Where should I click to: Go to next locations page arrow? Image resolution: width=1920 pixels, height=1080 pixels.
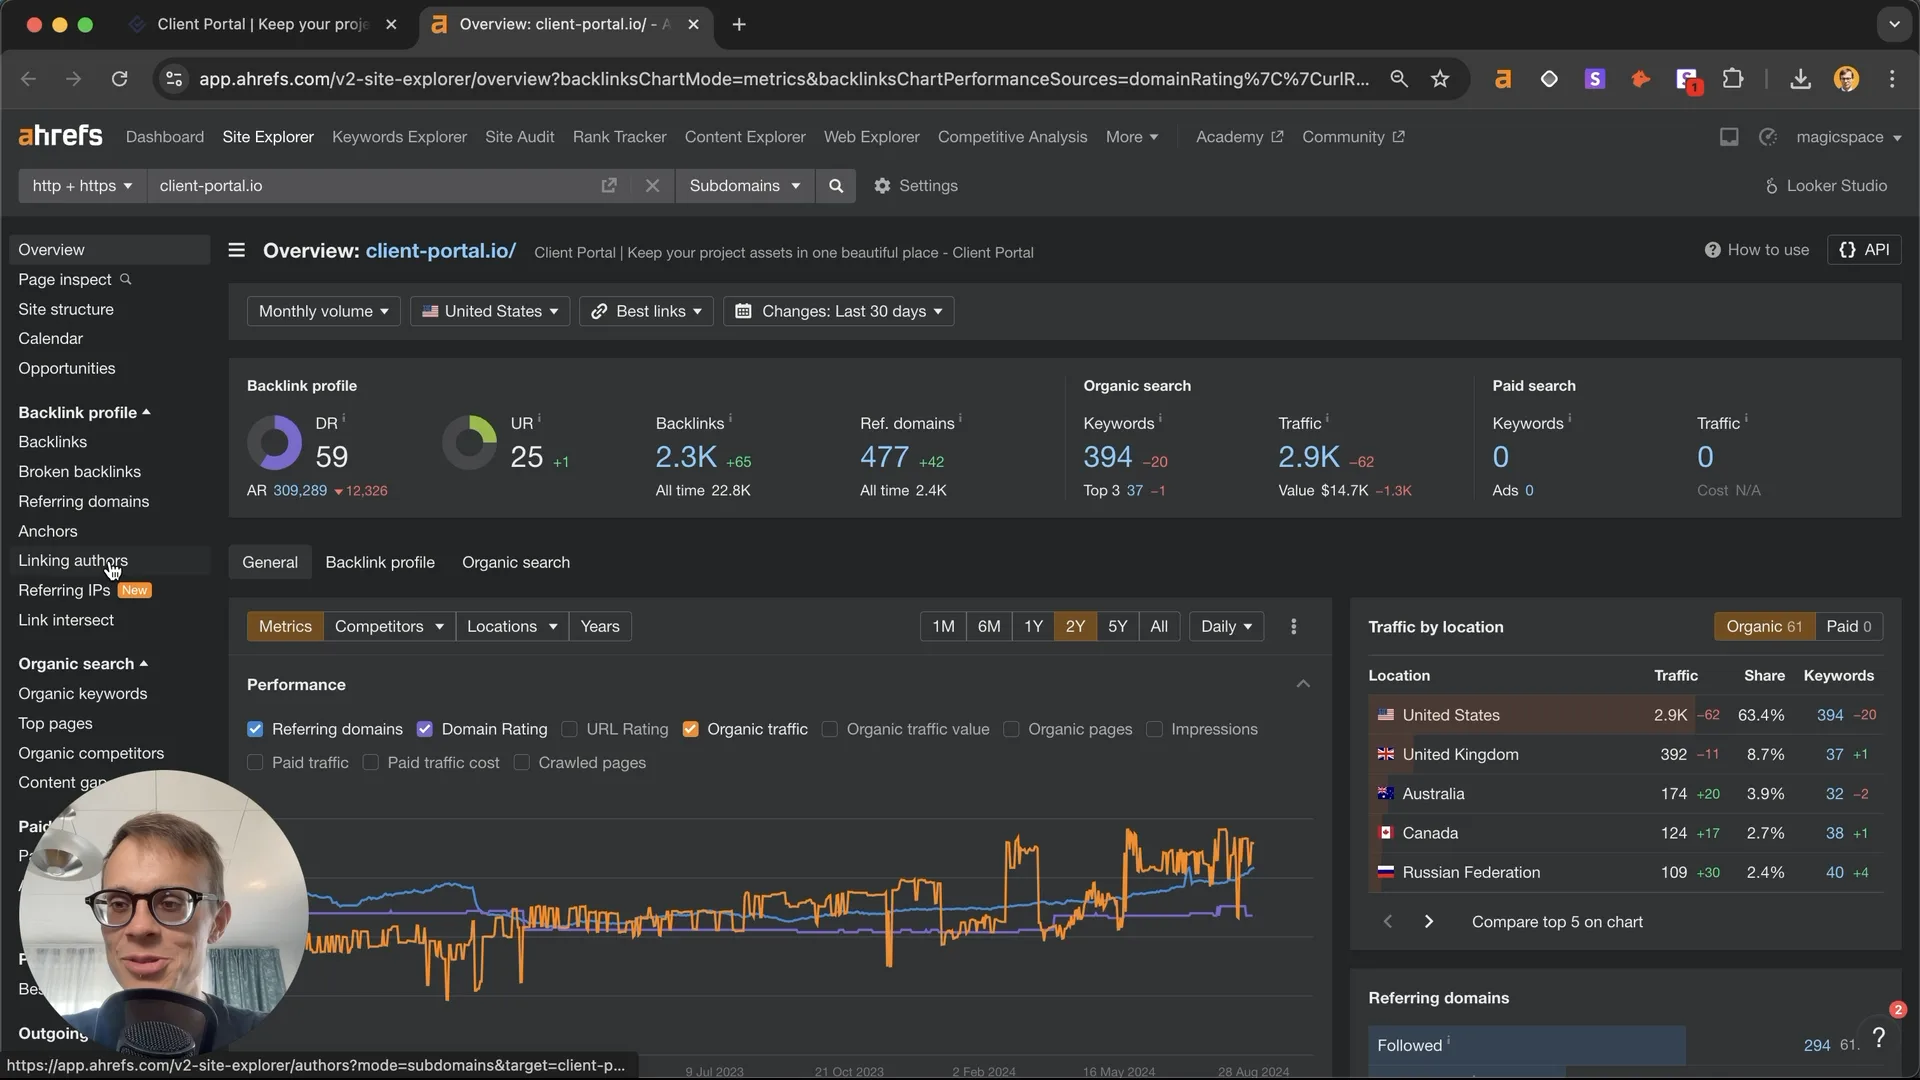click(x=1428, y=922)
